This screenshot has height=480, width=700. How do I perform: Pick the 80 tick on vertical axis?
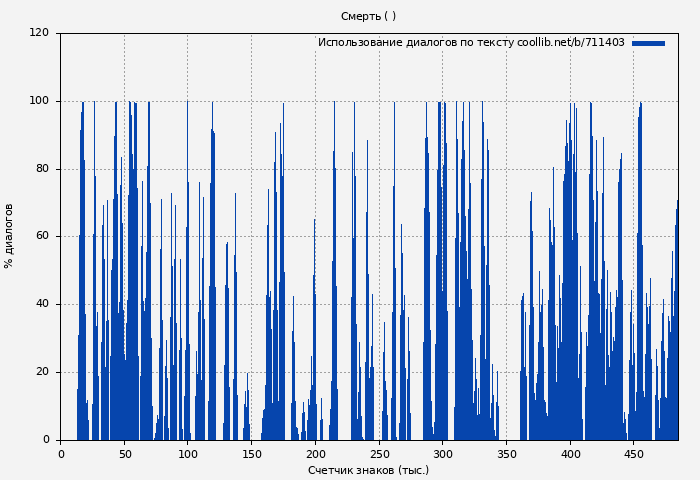[x=42, y=169]
